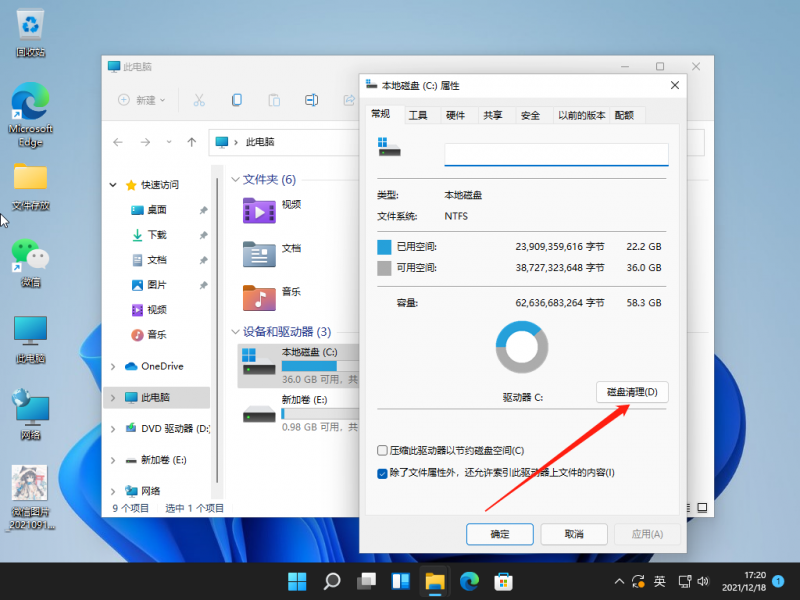The width and height of the screenshot is (800, 600).
Task: Click the drive label text field
Action: pyautogui.click(x=555, y=155)
